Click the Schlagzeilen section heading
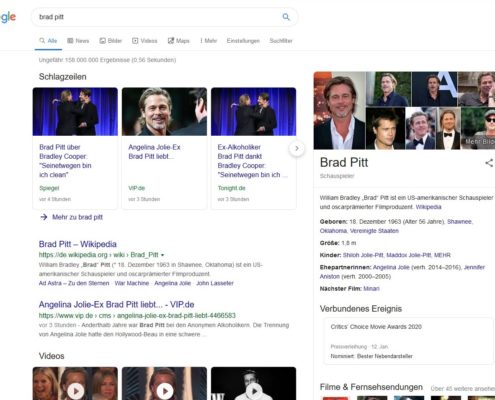 (x=63, y=77)
